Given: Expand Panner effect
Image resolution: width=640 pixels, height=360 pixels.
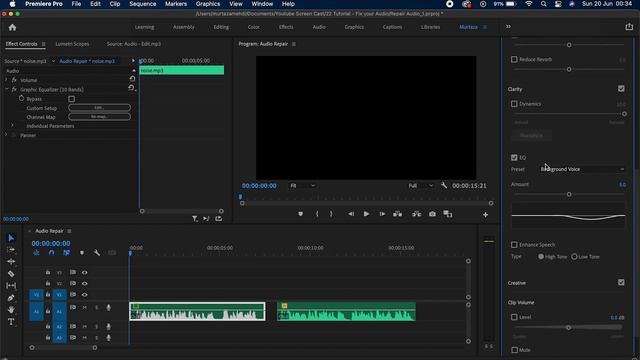Looking at the screenshot, I should pyautogui.click(x=6, y=135).
